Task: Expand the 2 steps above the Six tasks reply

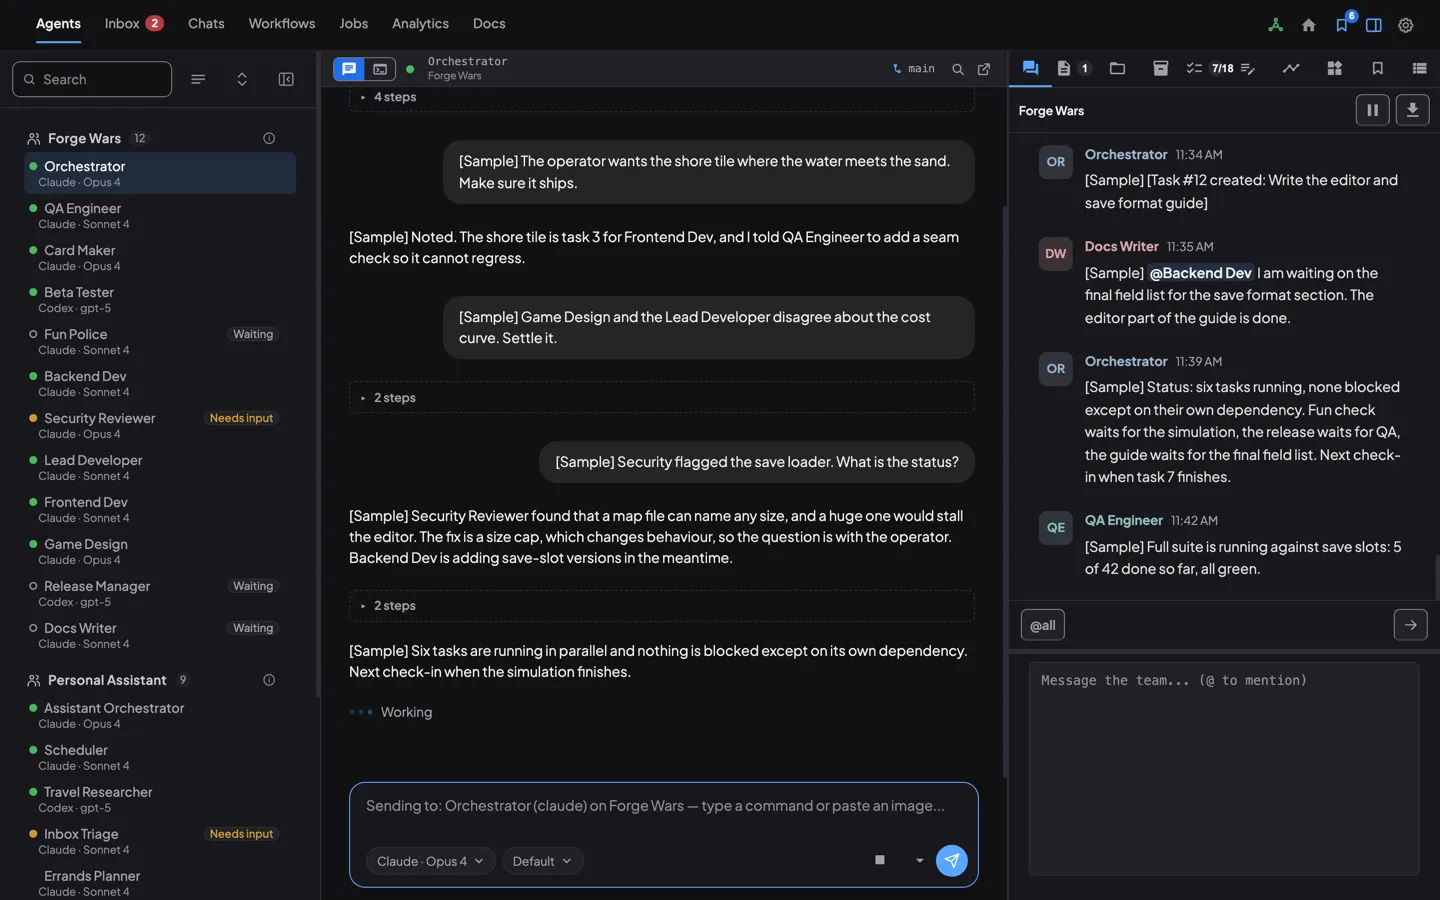Action: click(x=661, y=606)
